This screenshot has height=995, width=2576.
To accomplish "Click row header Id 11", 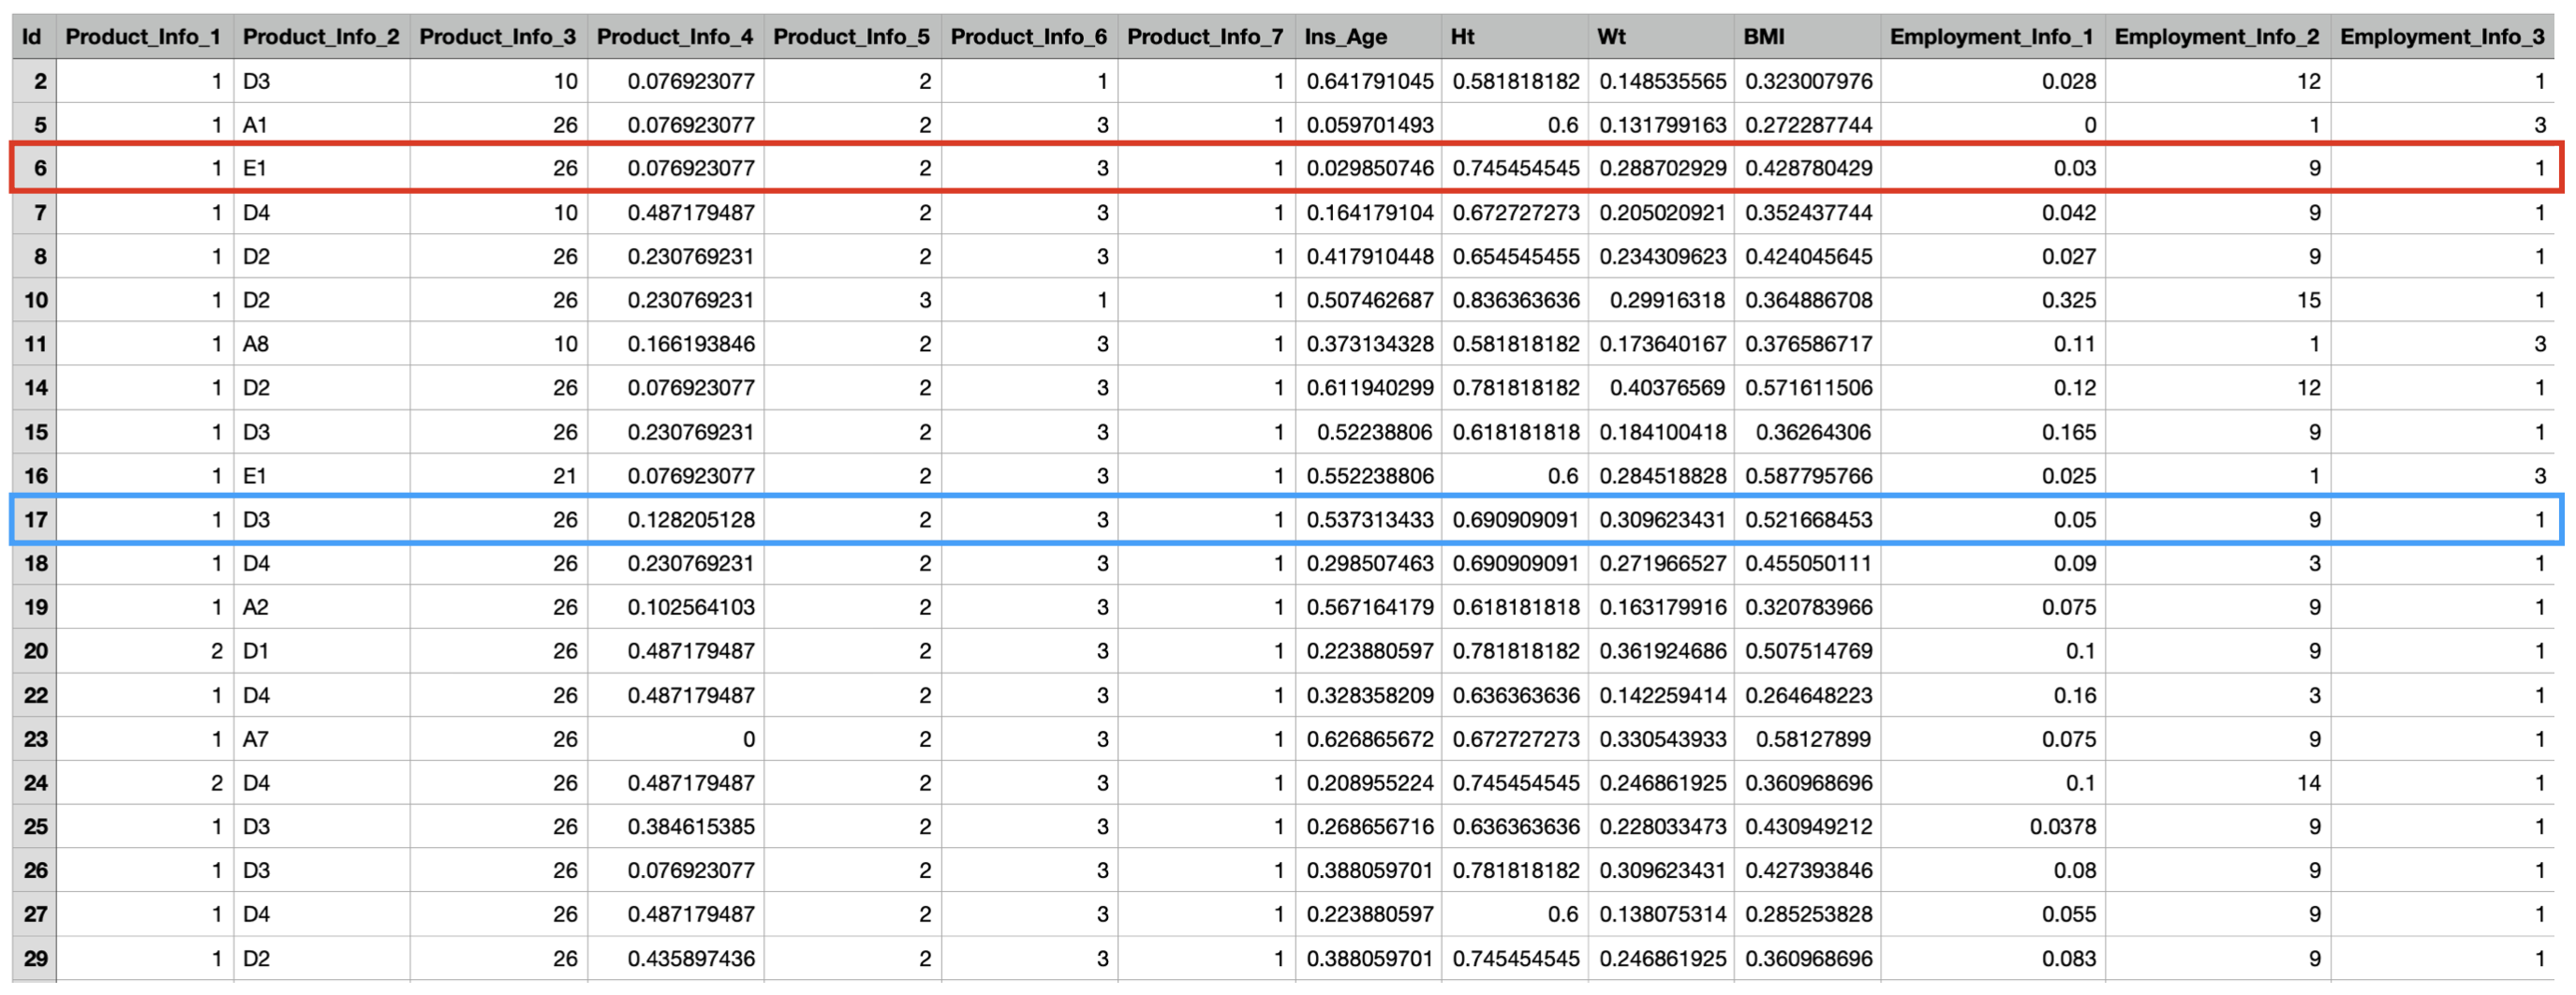I will 34,344.
